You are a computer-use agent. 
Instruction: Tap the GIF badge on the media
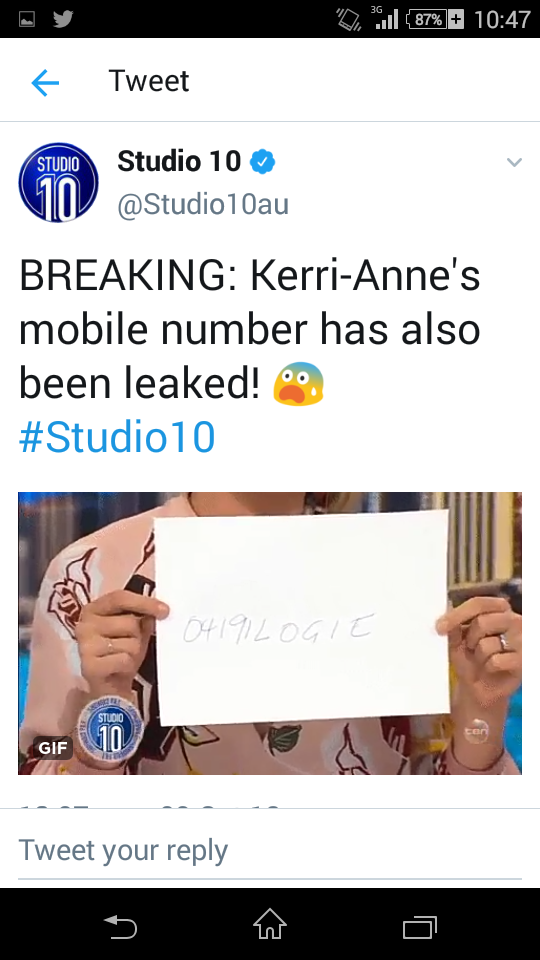coord(53,748)
